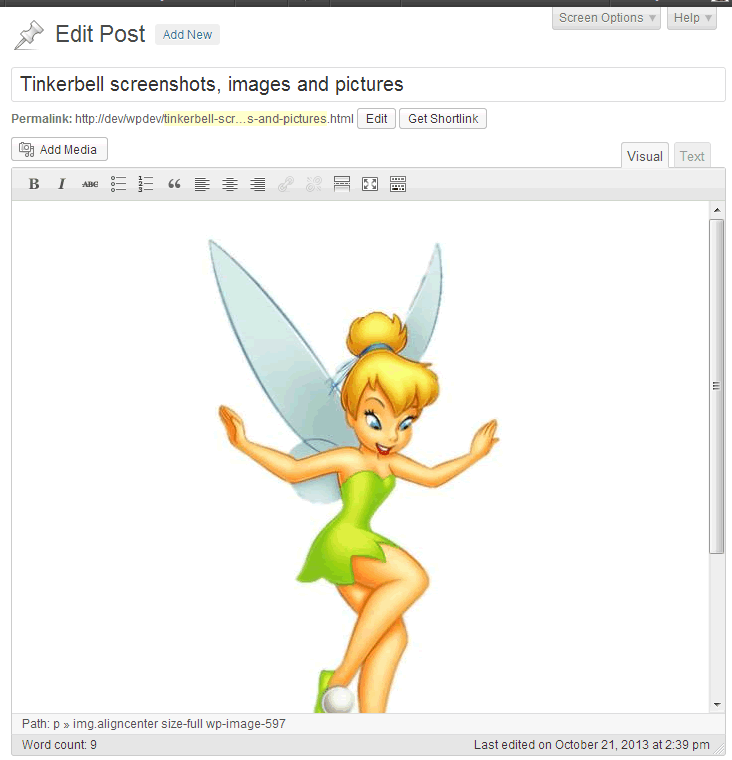Insert a numbered list
The width and height of the screenshot is (732, 760).
point(146,184)
